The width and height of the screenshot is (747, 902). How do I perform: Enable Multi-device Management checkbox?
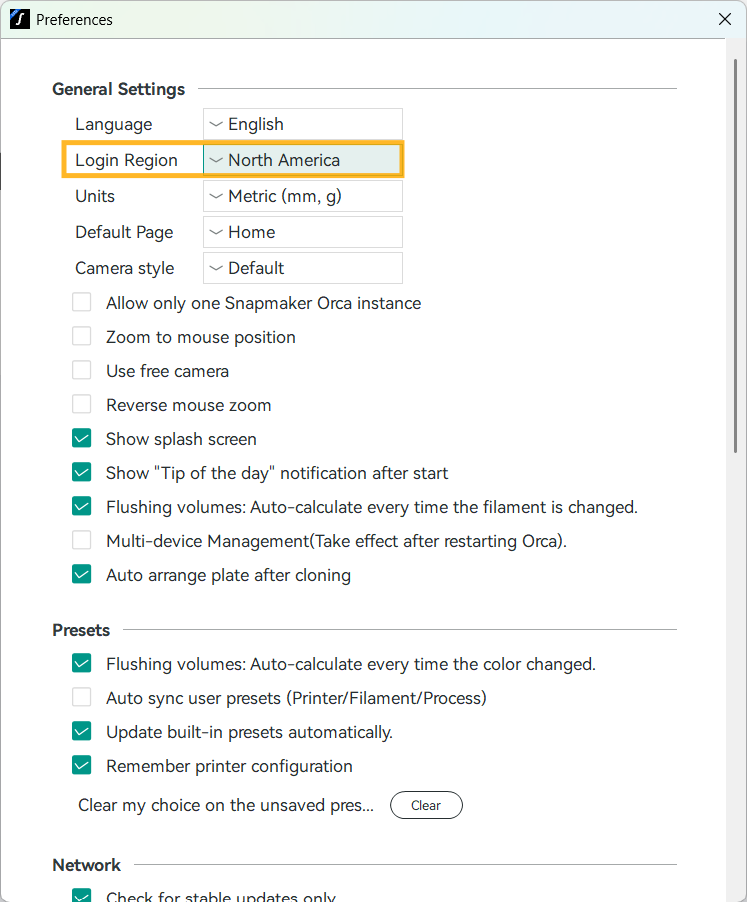tap(82, 541)
